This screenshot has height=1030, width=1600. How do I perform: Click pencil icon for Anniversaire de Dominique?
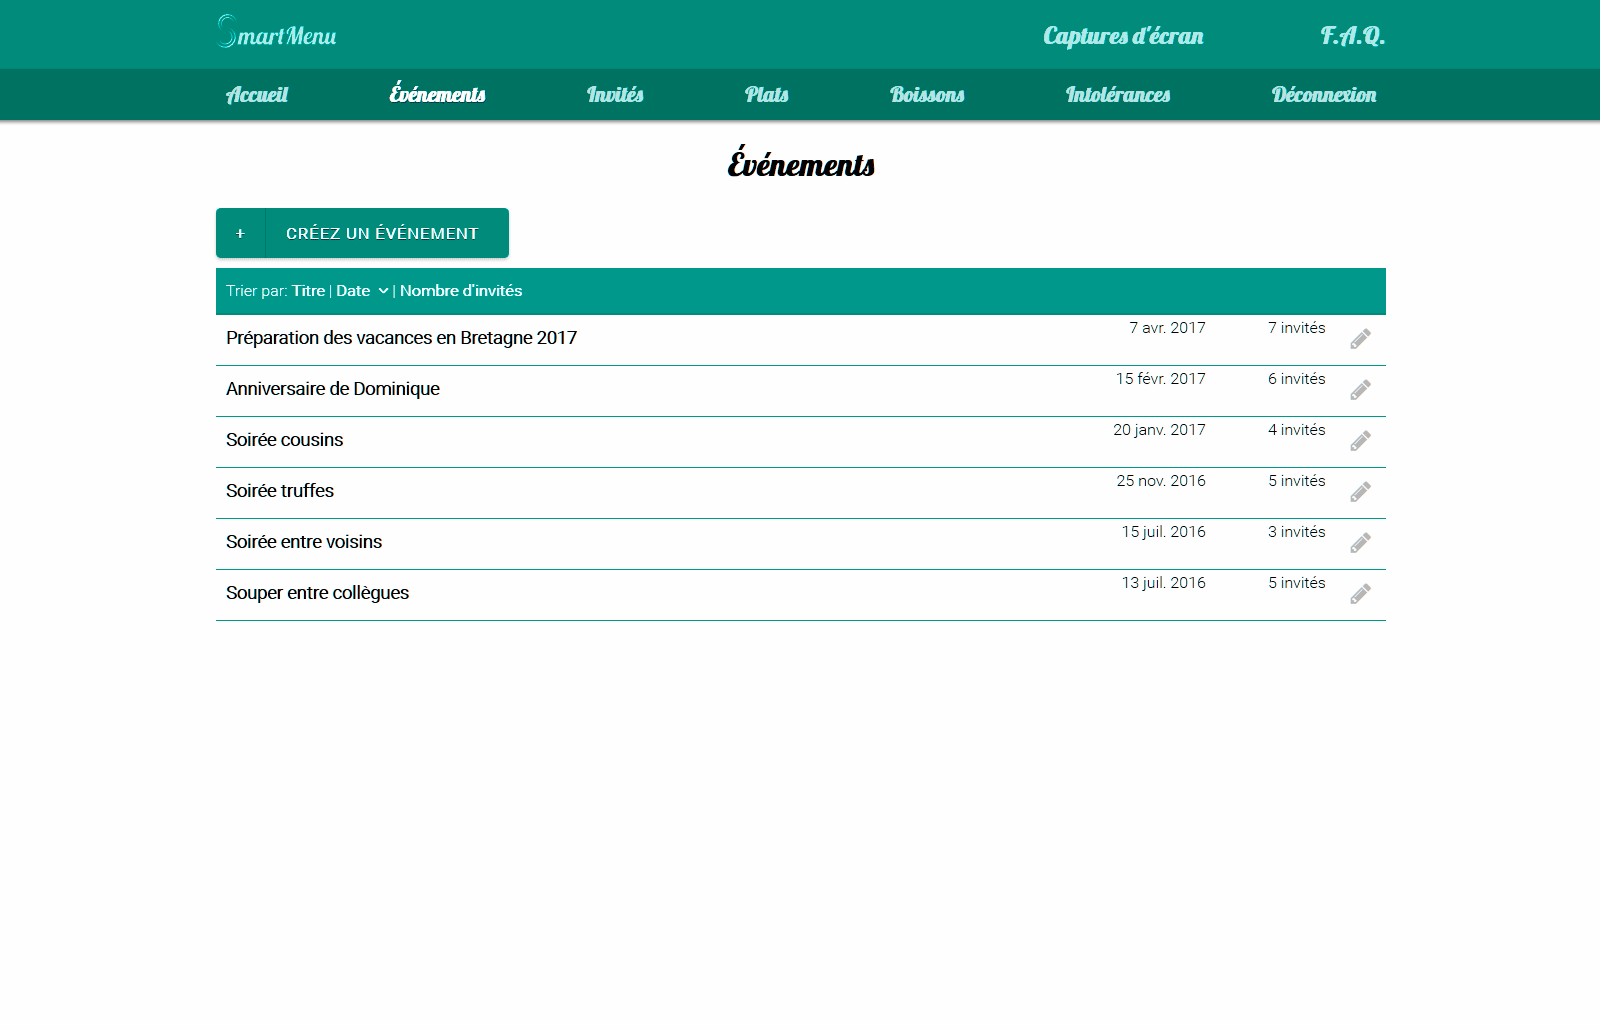tap(1360, 390)
